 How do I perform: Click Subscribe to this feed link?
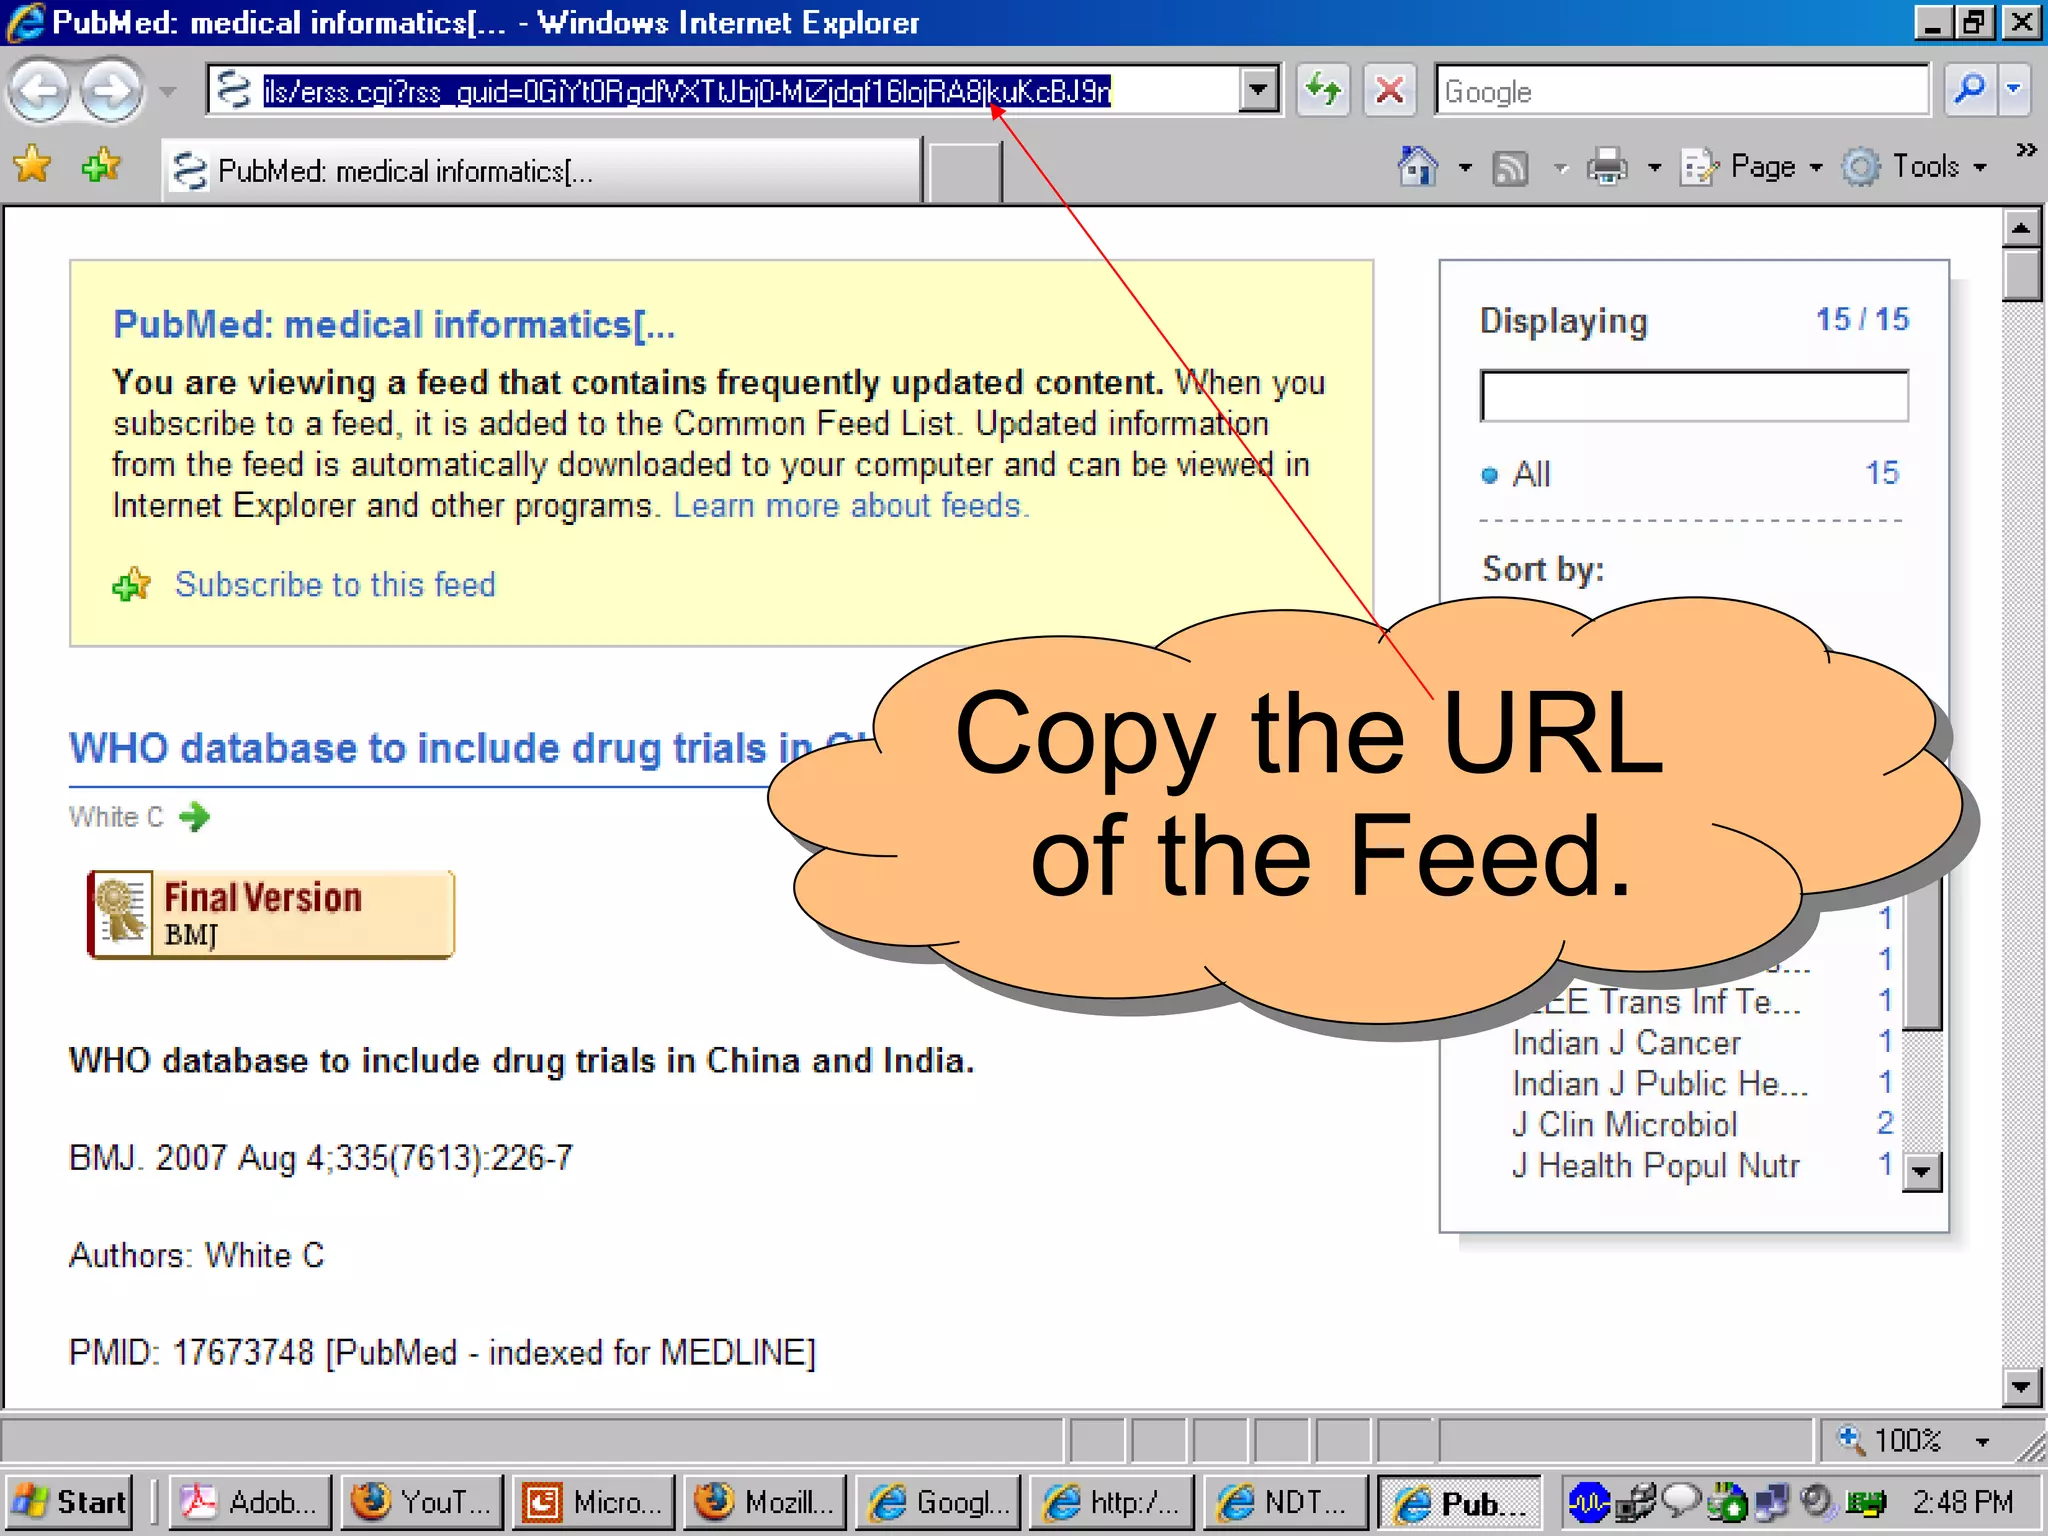coord(335,584)
